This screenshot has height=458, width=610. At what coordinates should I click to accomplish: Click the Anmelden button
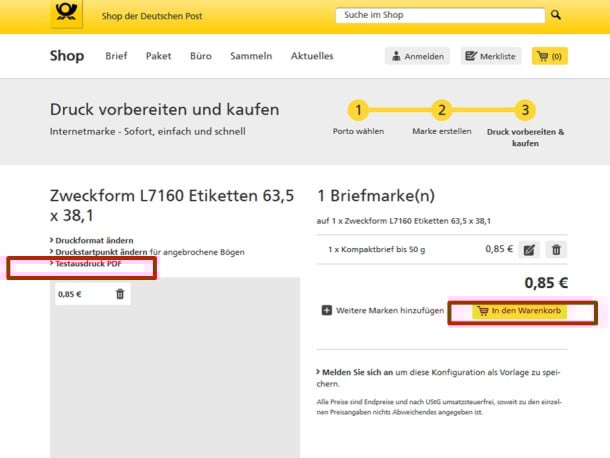click(417, 56)
